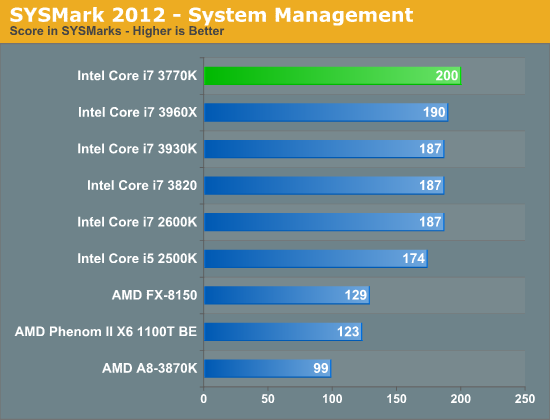550x420 pixels.
Task: Click the x-axis label 100
Action: click(x=332, y=399)
